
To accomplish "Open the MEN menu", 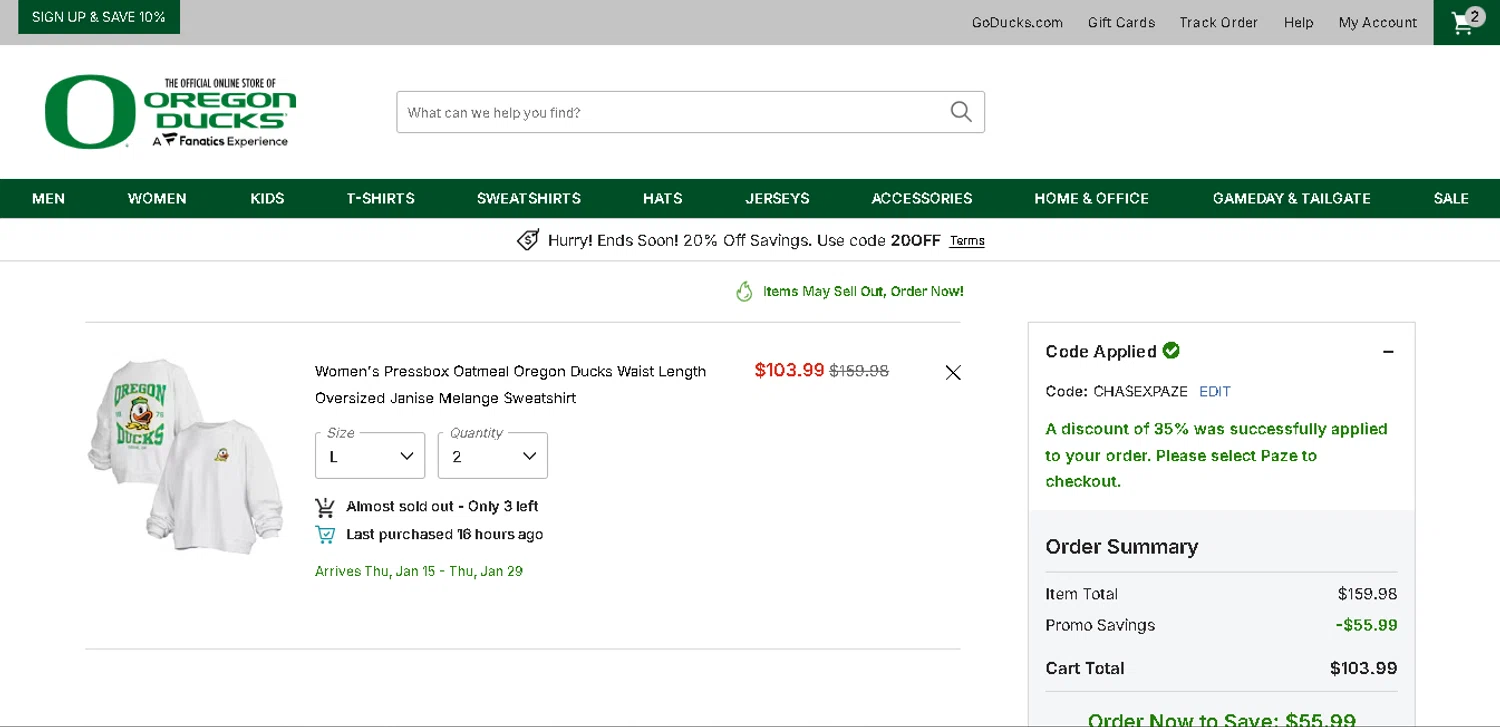I will 48,198.
